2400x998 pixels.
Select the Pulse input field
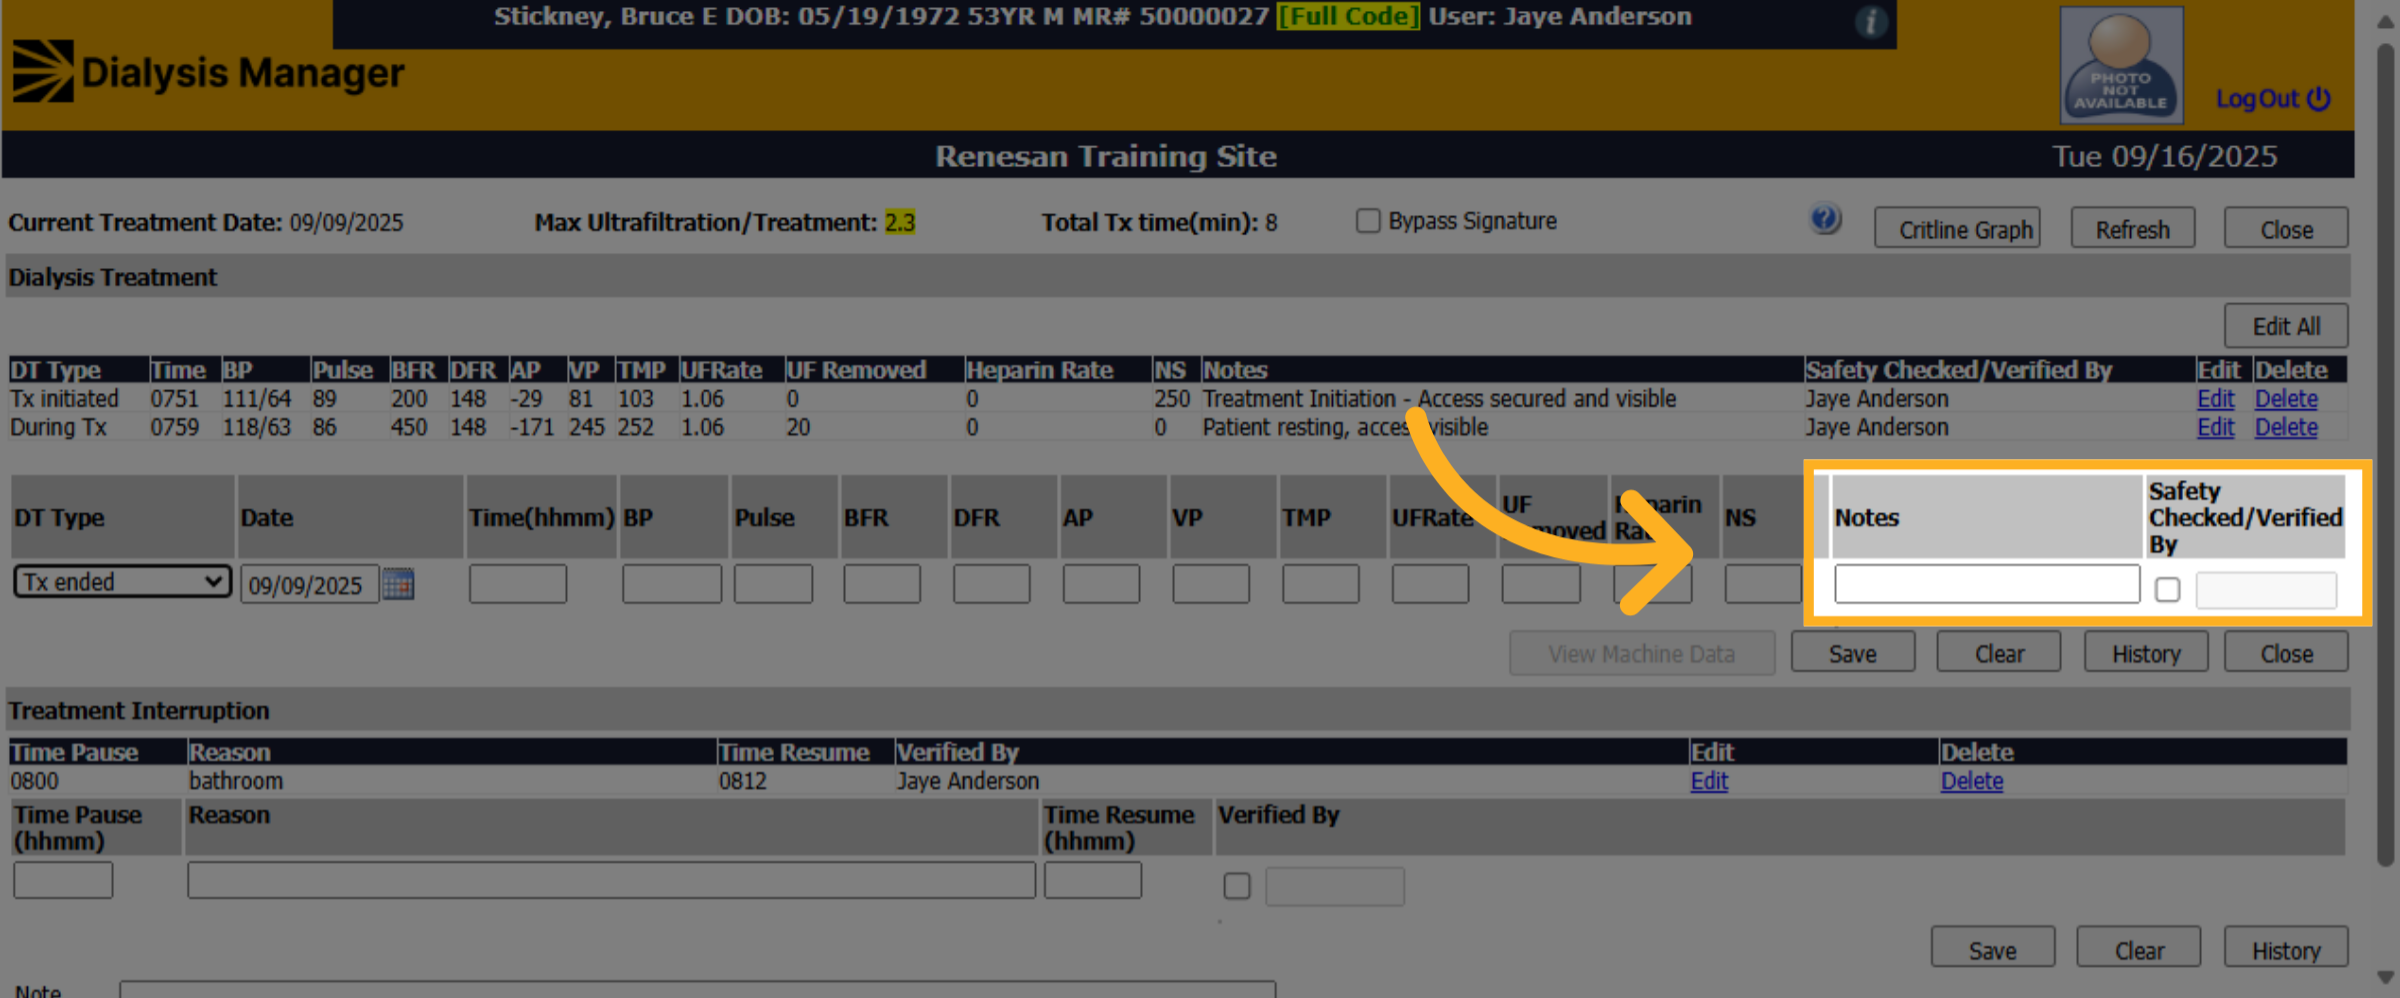773,584
